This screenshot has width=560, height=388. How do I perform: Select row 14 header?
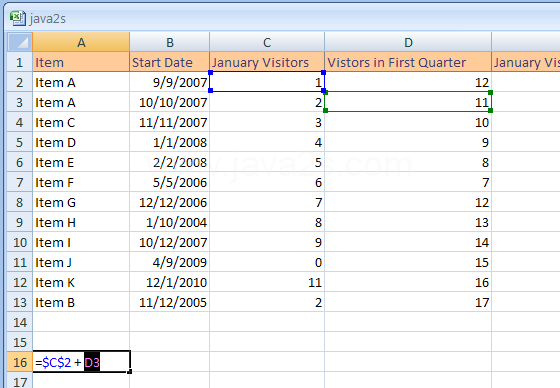(x=20, y=322)
